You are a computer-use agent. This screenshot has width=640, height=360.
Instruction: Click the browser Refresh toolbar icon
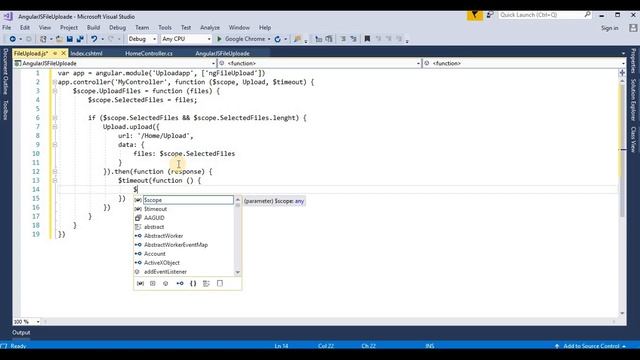click(x=278, y=39)
